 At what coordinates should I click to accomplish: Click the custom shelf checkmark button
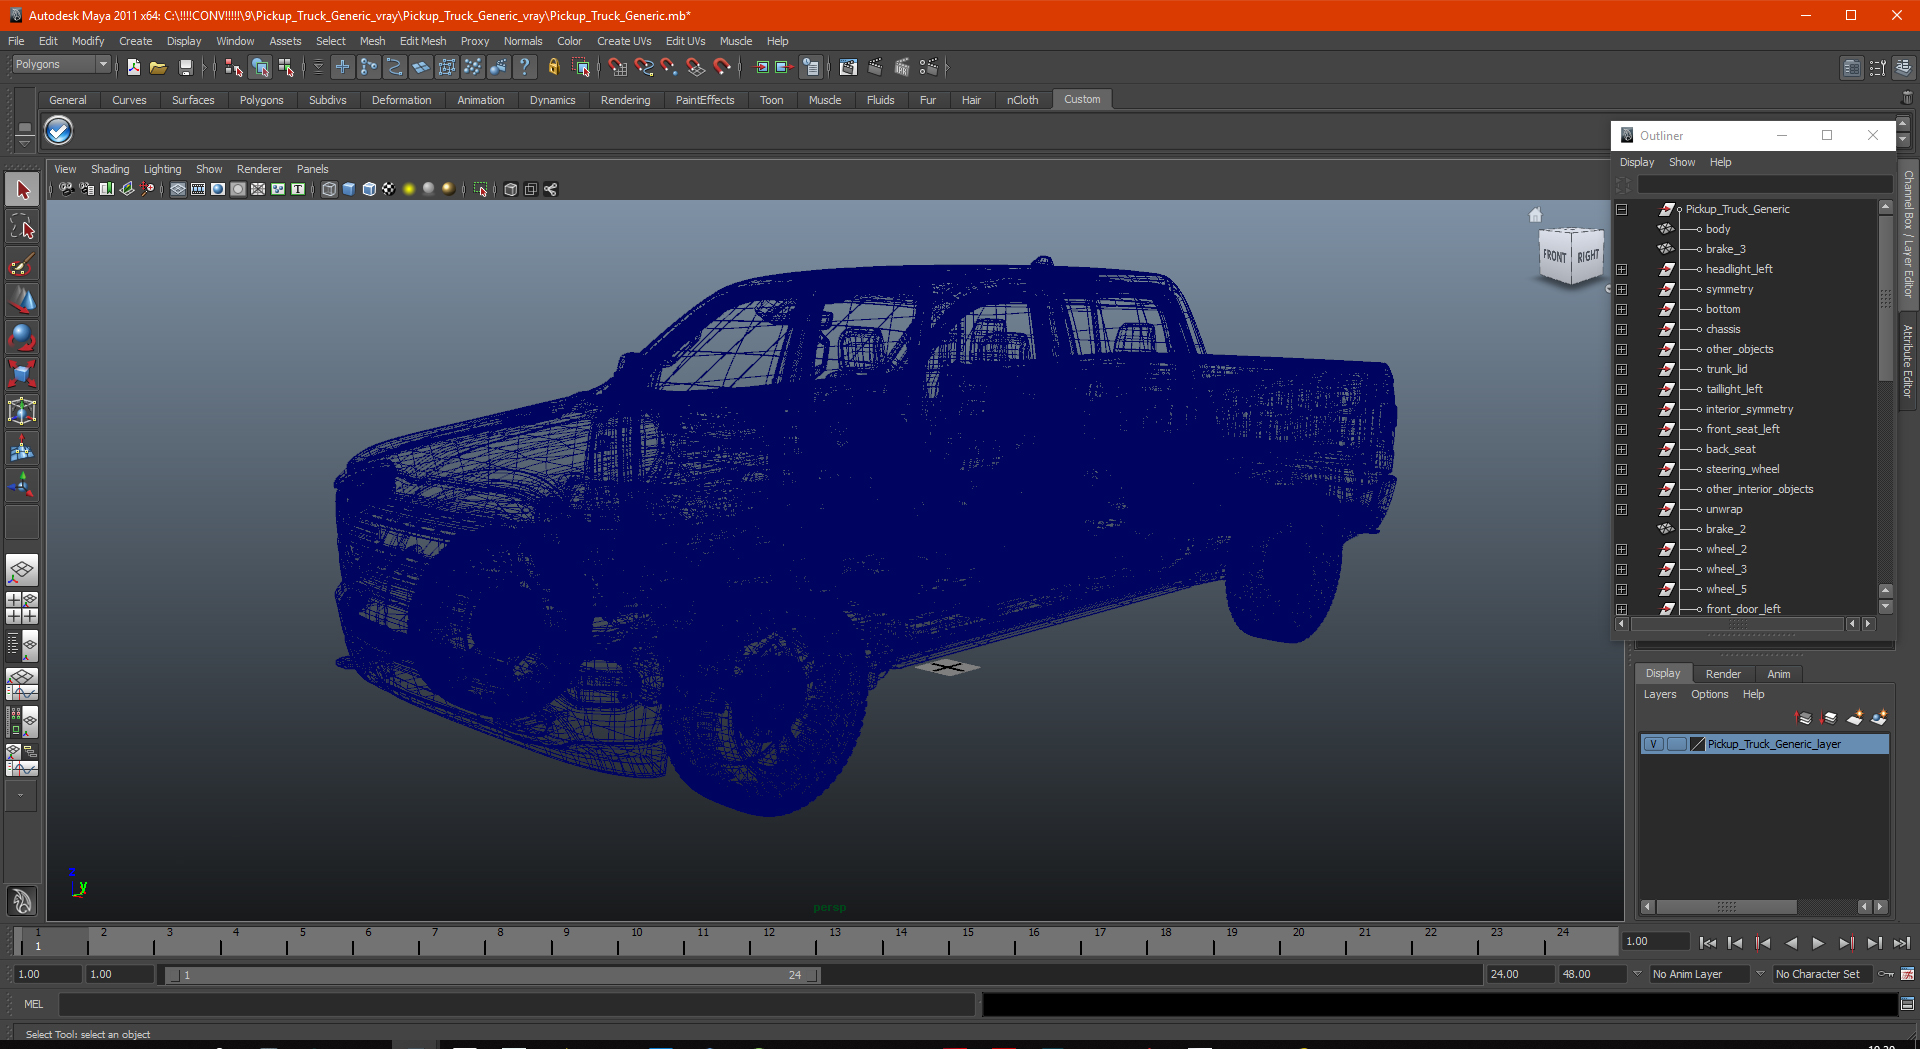click(59, 131)
